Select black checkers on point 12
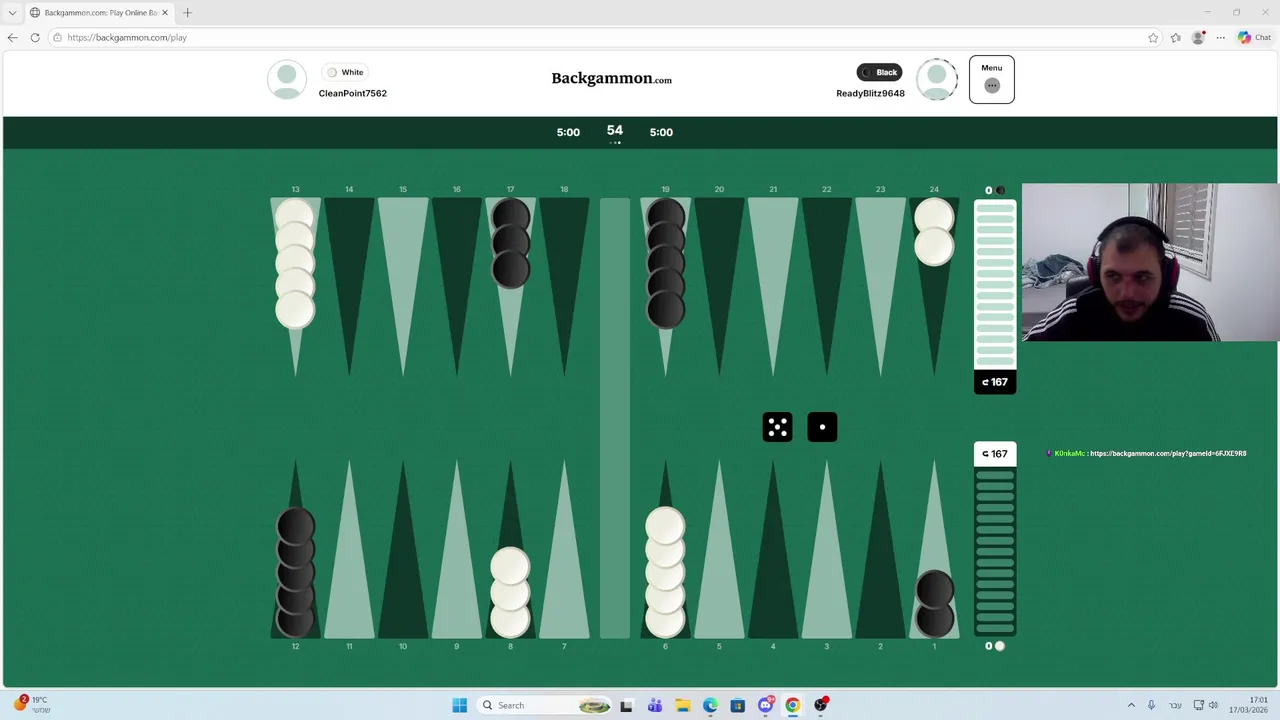Viewport: 1280px width, 720px height. click(x=295, y=573)
